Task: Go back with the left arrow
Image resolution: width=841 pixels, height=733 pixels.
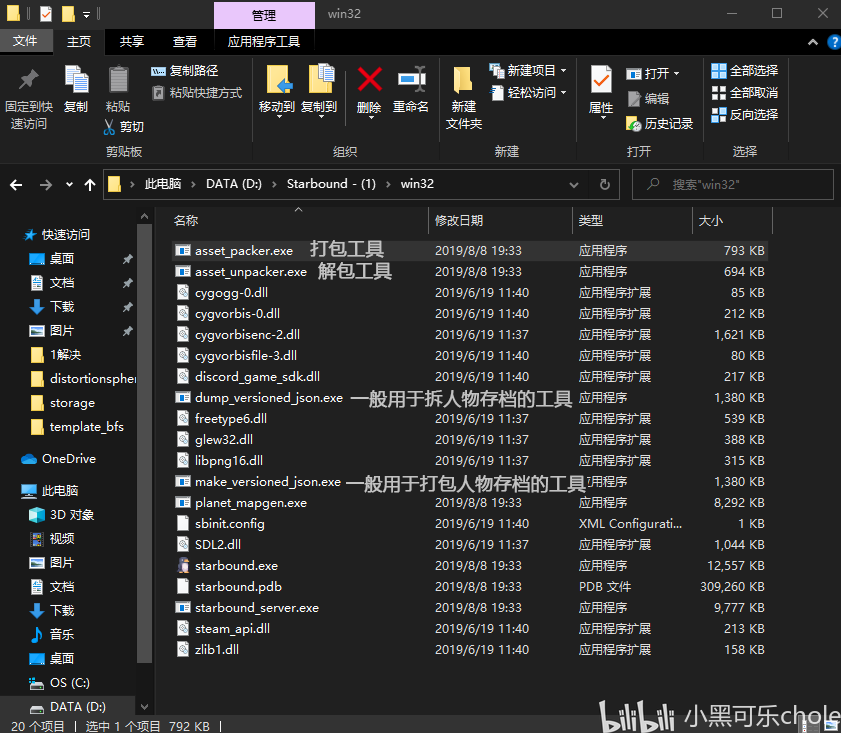Action: click(x=16, y=185)
